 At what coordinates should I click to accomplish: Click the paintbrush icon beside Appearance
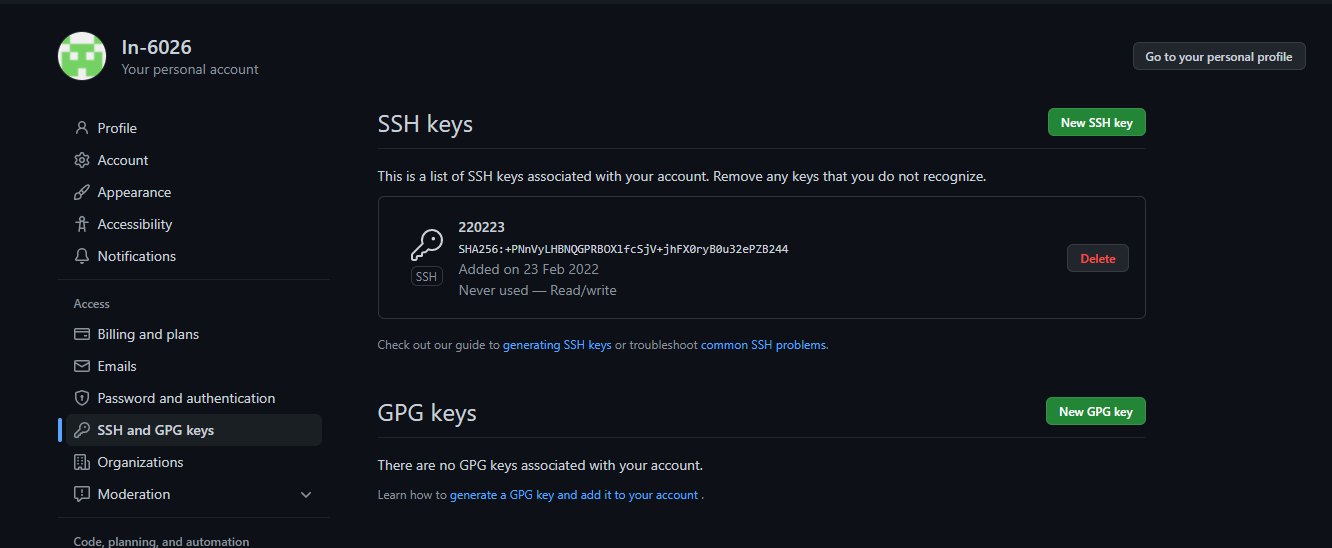tap(82, 192)
